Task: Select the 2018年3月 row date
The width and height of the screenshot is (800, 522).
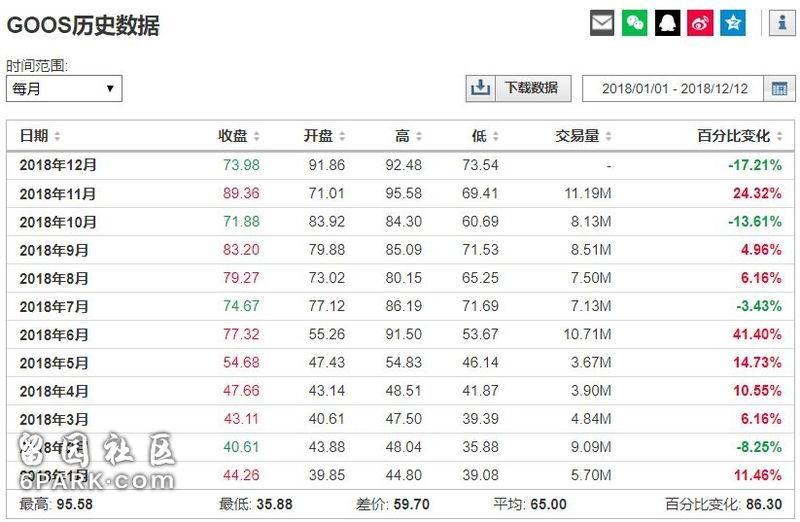Action: (x=54, y=419)
